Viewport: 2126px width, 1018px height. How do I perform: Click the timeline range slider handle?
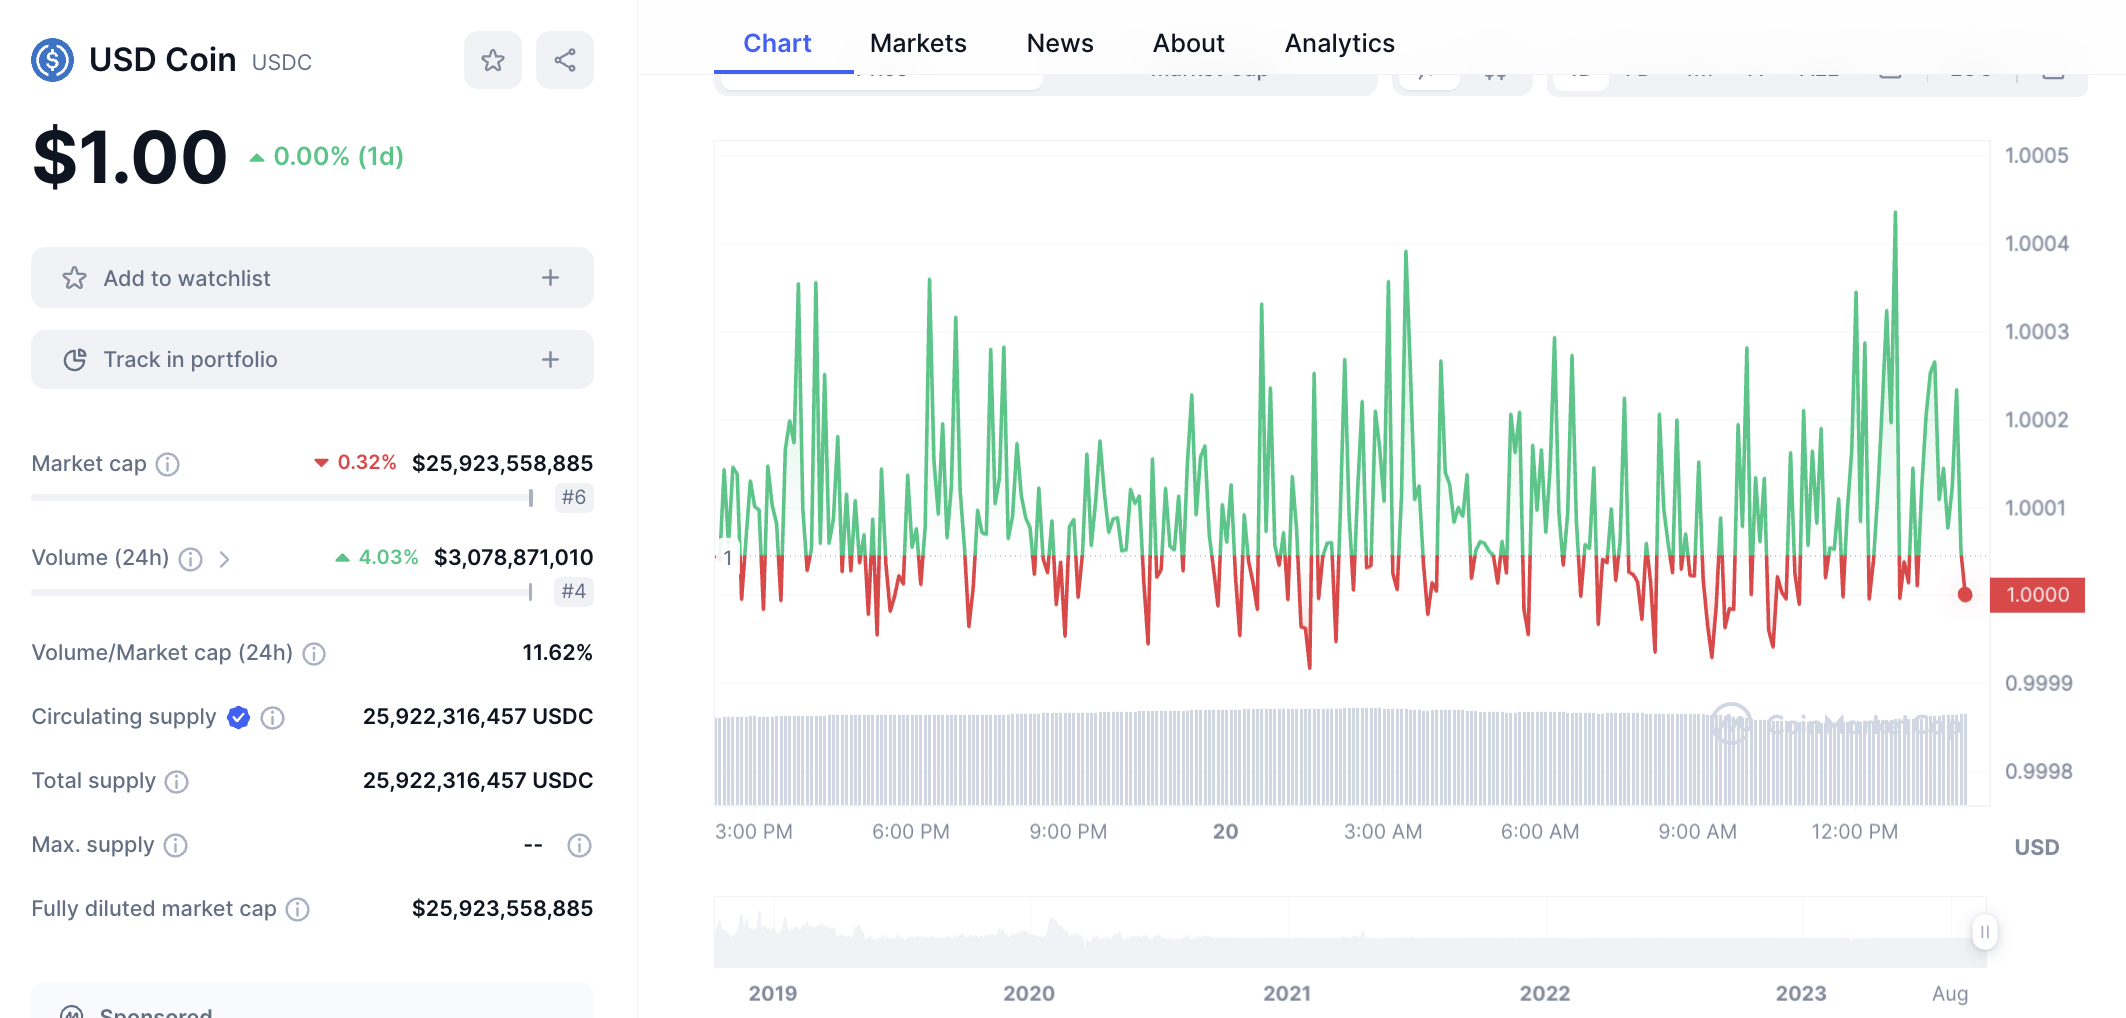click(x=1984, y=932)
